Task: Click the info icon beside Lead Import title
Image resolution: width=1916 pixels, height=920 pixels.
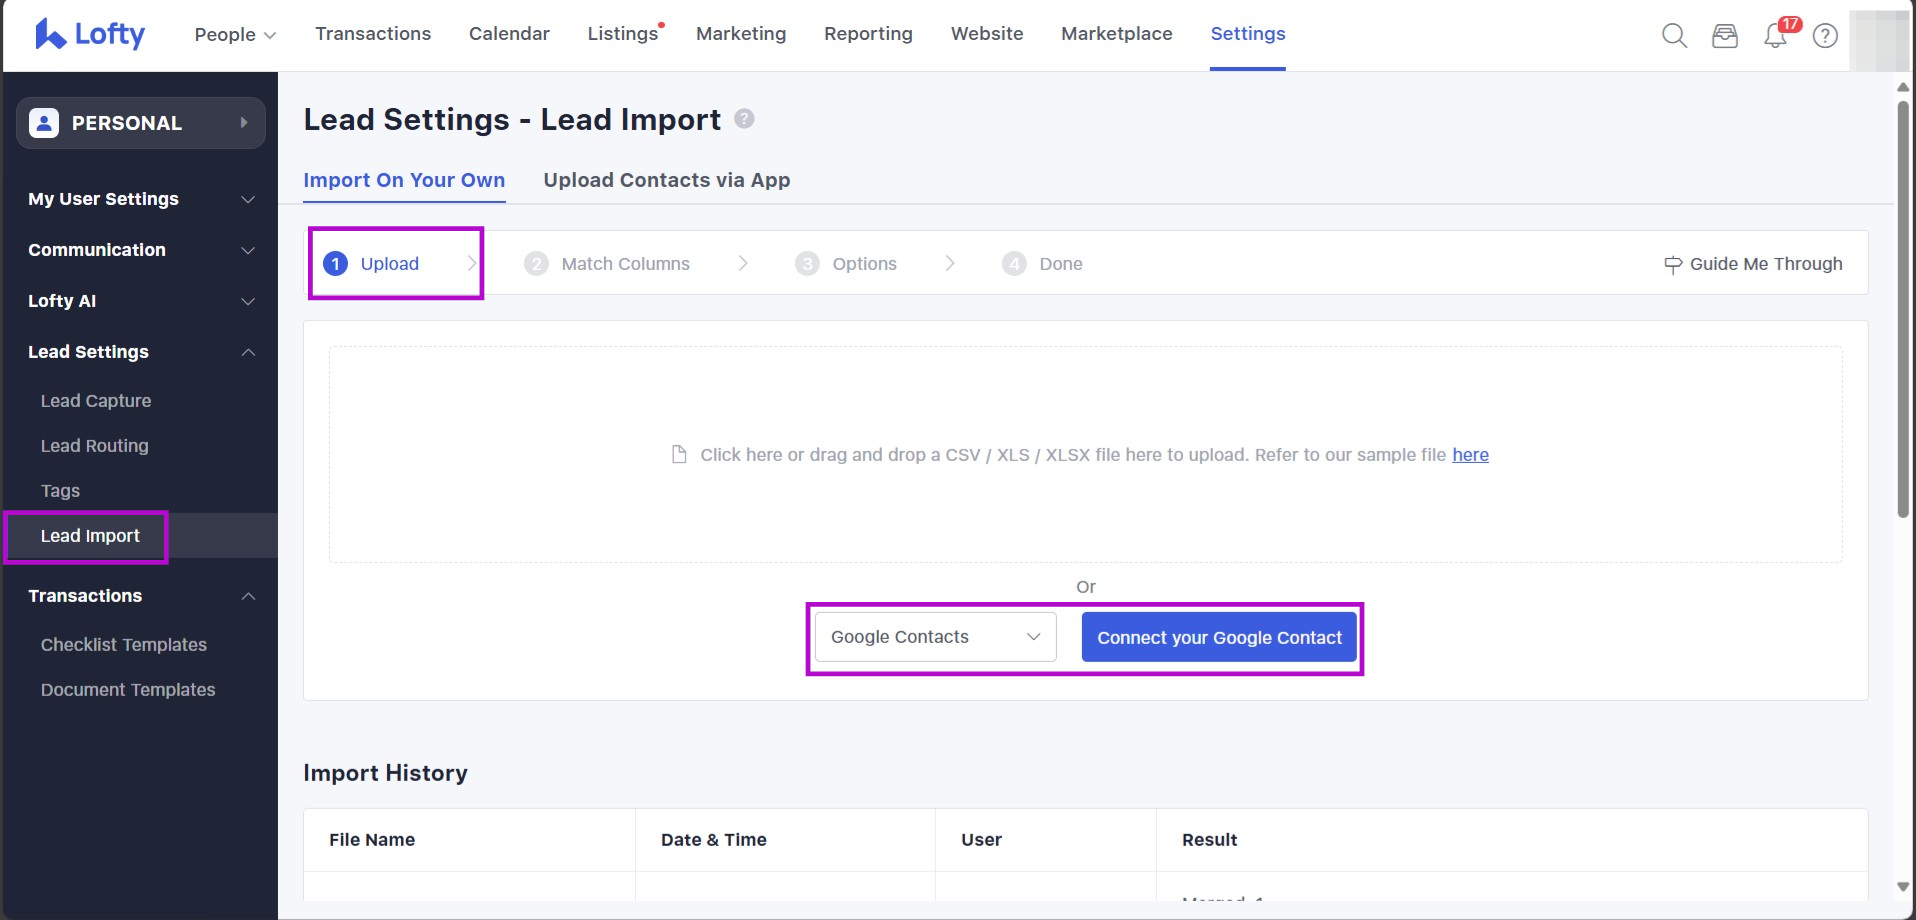Action: click(744, 119)
